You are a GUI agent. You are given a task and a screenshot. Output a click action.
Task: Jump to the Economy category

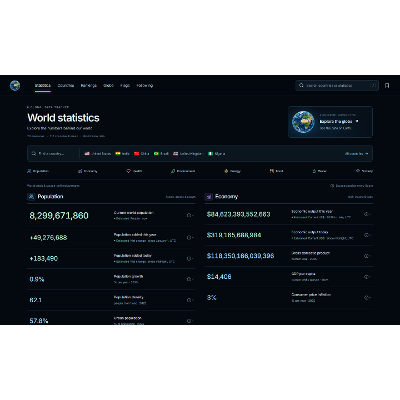pos(87,171)
